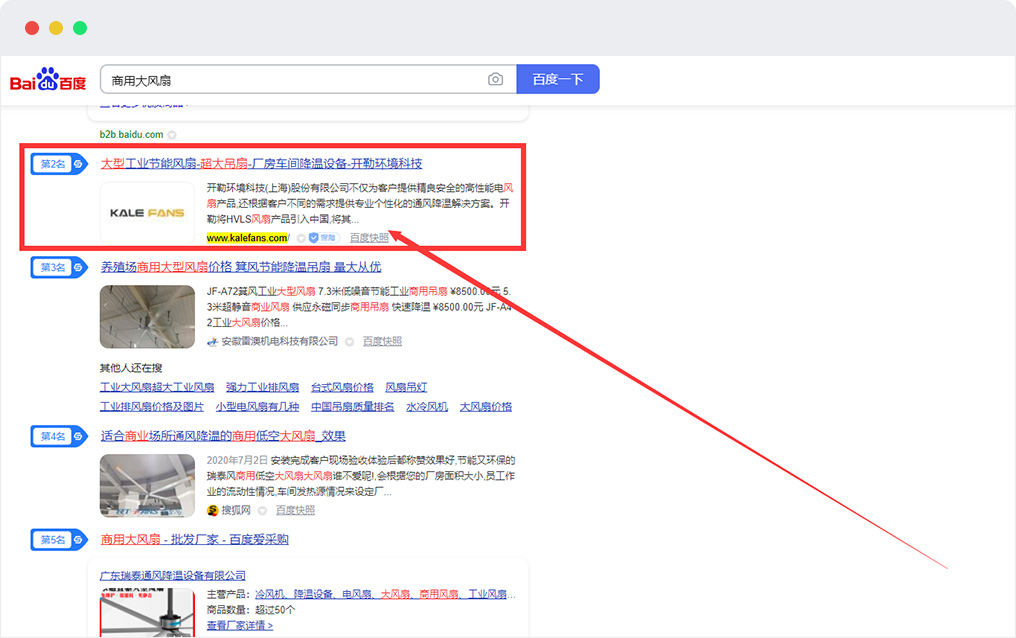Open 百度快照 for the 安徽雷澳 result
1016x638 pixels.
(x=382, y=341)
